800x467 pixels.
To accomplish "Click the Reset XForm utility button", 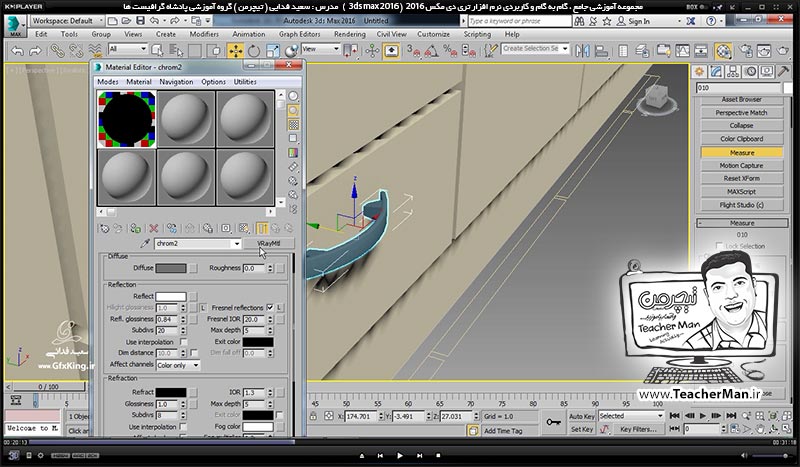I will coord(741,179).
